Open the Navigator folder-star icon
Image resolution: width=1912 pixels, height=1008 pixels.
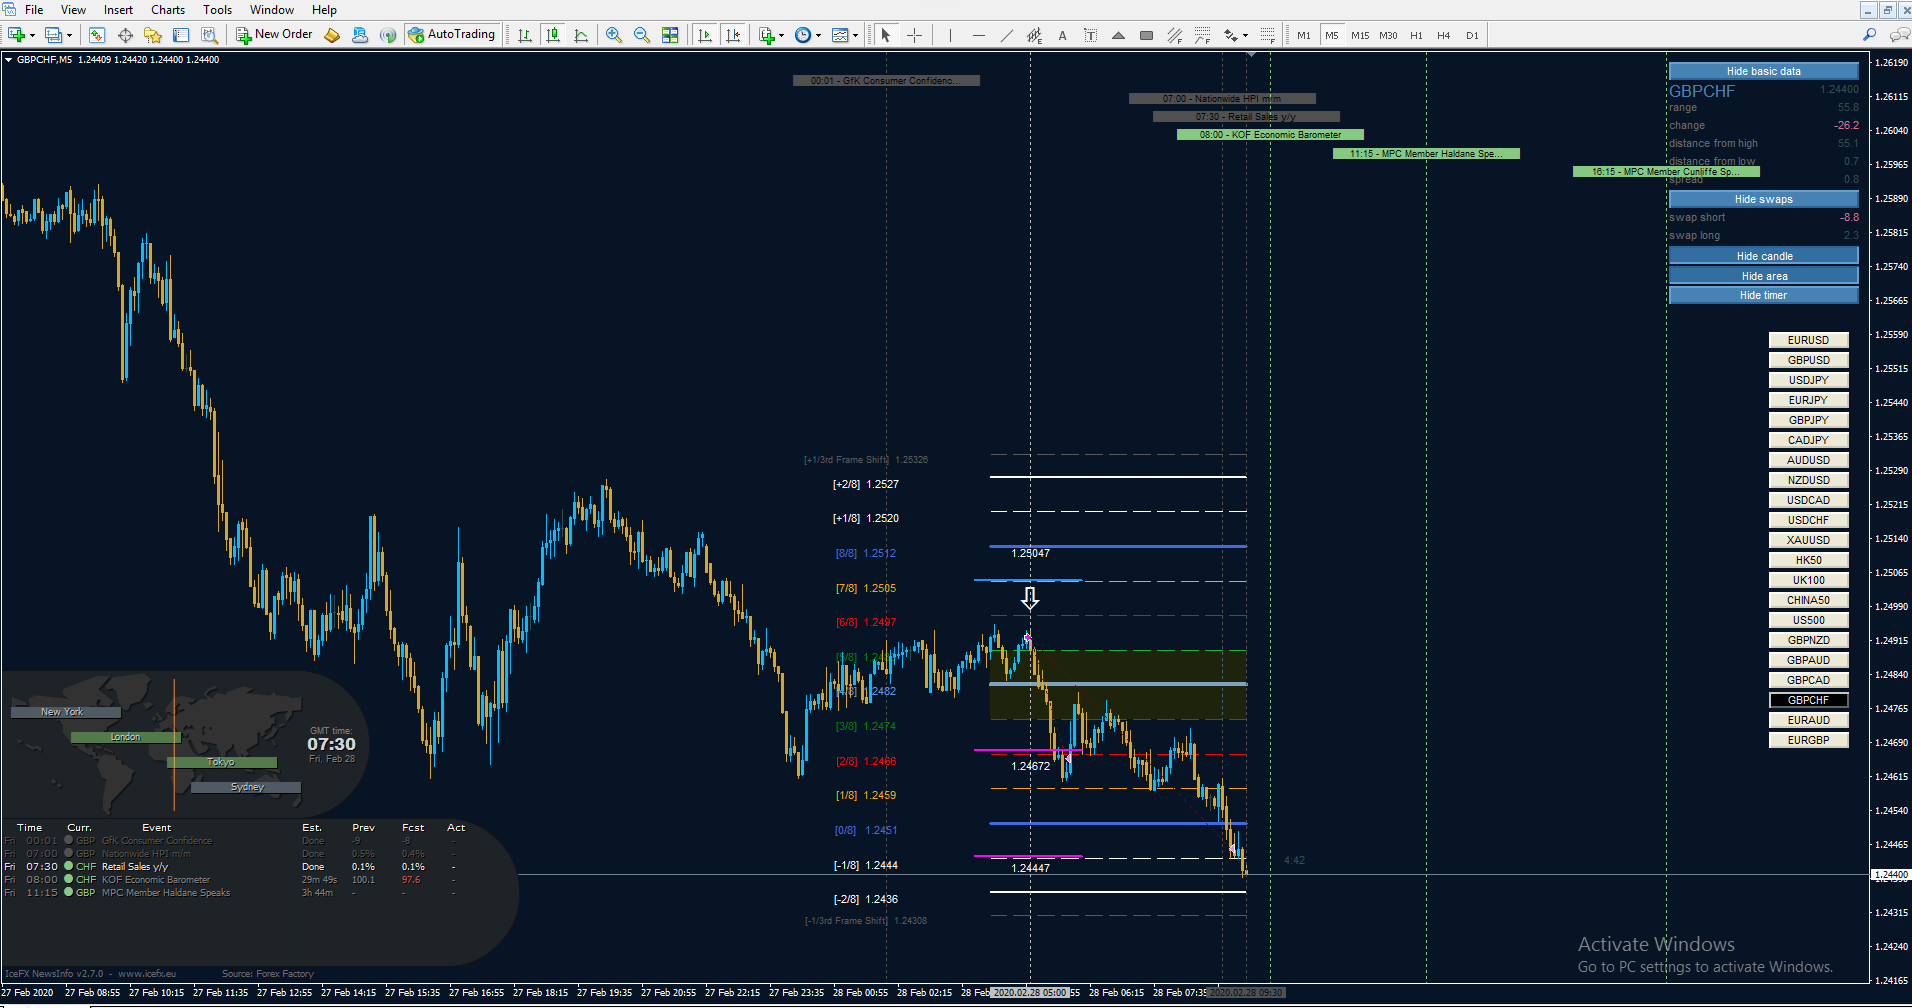pos(153,35)
